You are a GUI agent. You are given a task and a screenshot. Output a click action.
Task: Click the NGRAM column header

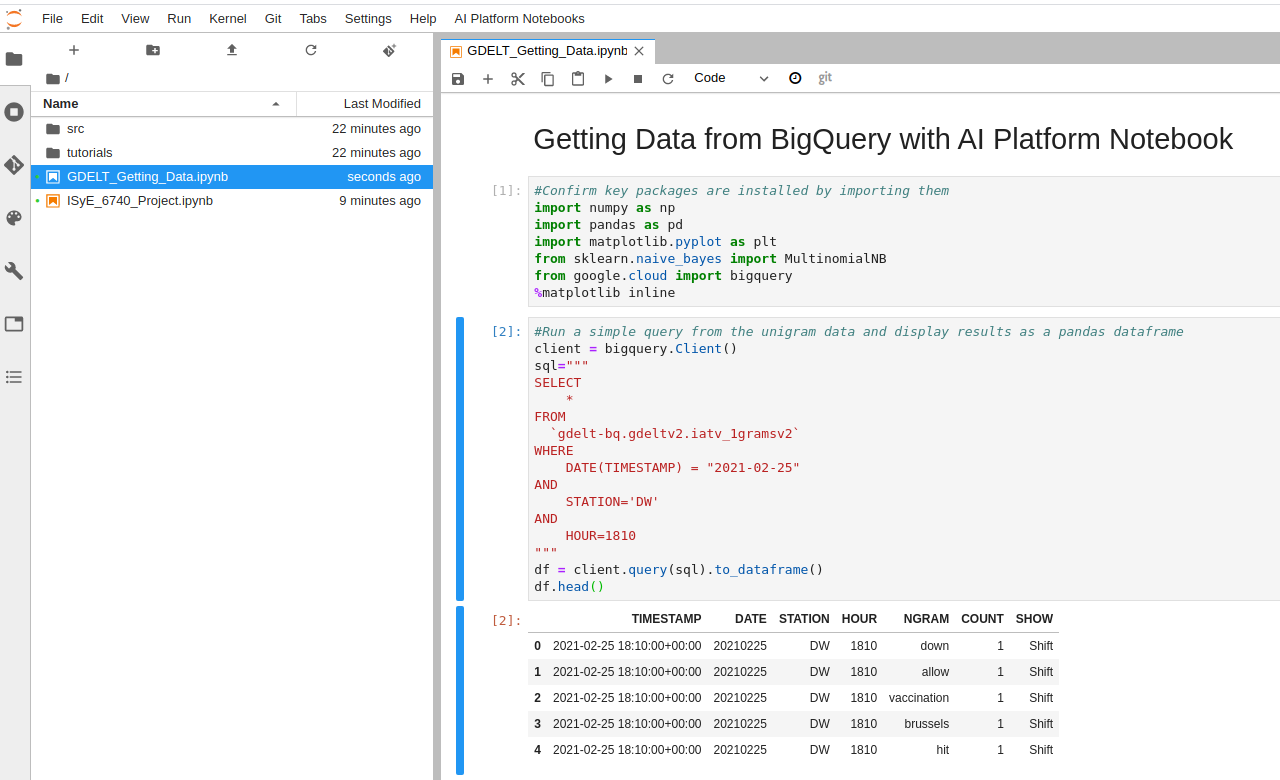[x=925, y=619]
